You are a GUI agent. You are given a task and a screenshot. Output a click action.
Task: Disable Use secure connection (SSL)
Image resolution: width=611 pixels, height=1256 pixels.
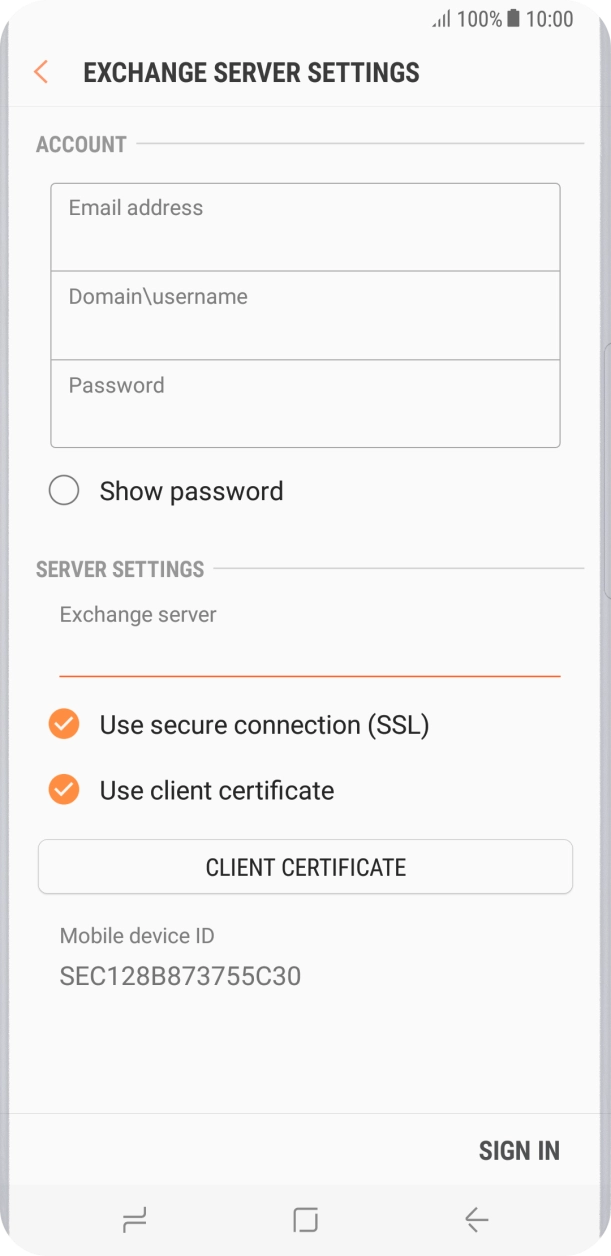pos(63,723)
